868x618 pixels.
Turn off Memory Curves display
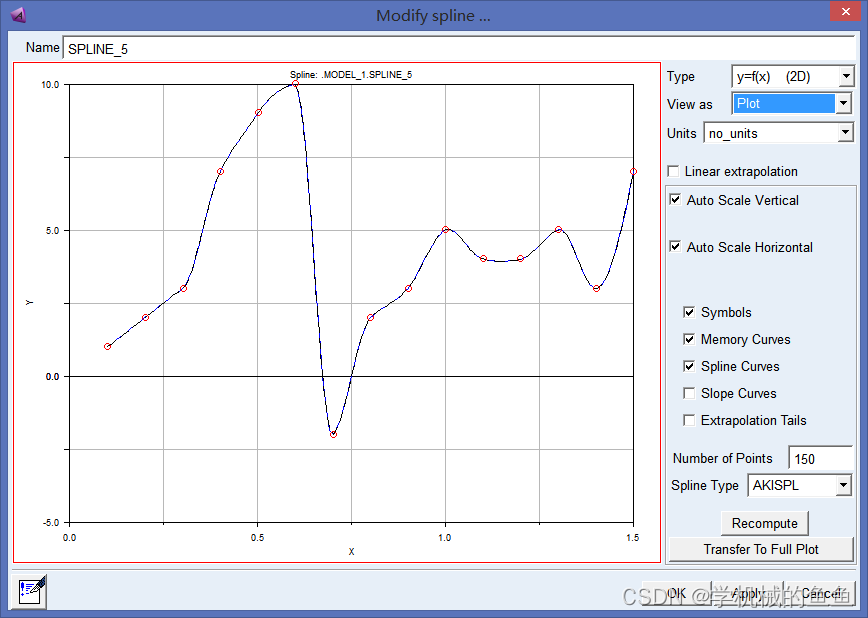click(x=689, y=340)
